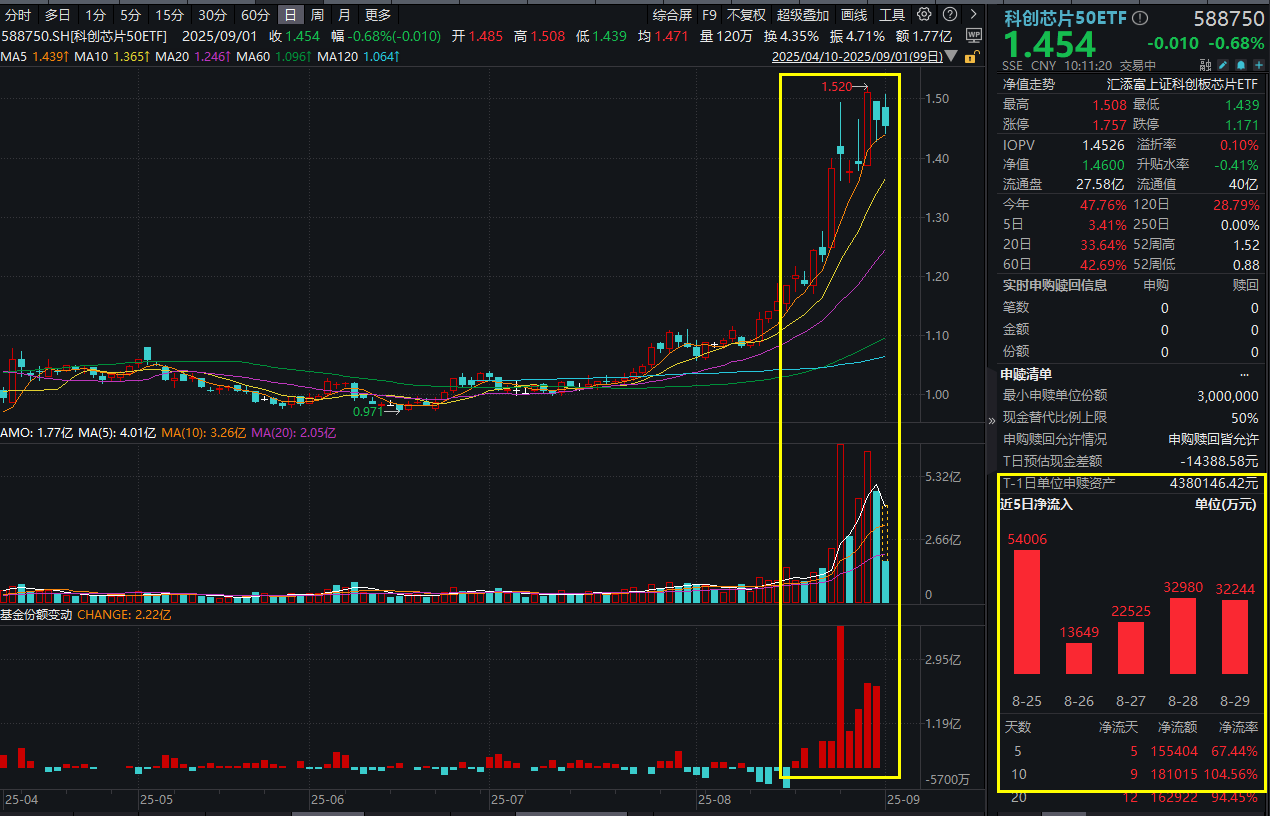Select the 周 weekly period tab
Viewport: 1270px width, 816px height.
point(317,15)
